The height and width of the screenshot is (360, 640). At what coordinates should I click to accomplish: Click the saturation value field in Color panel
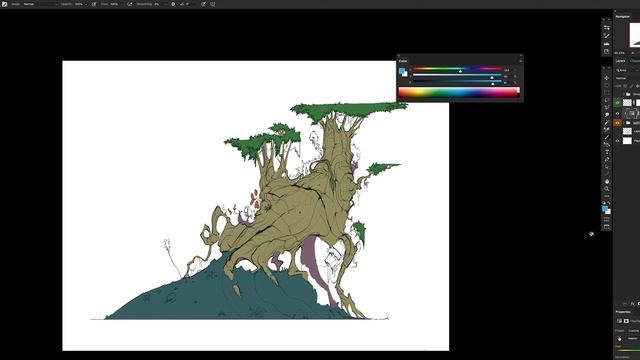pos(506,76)
